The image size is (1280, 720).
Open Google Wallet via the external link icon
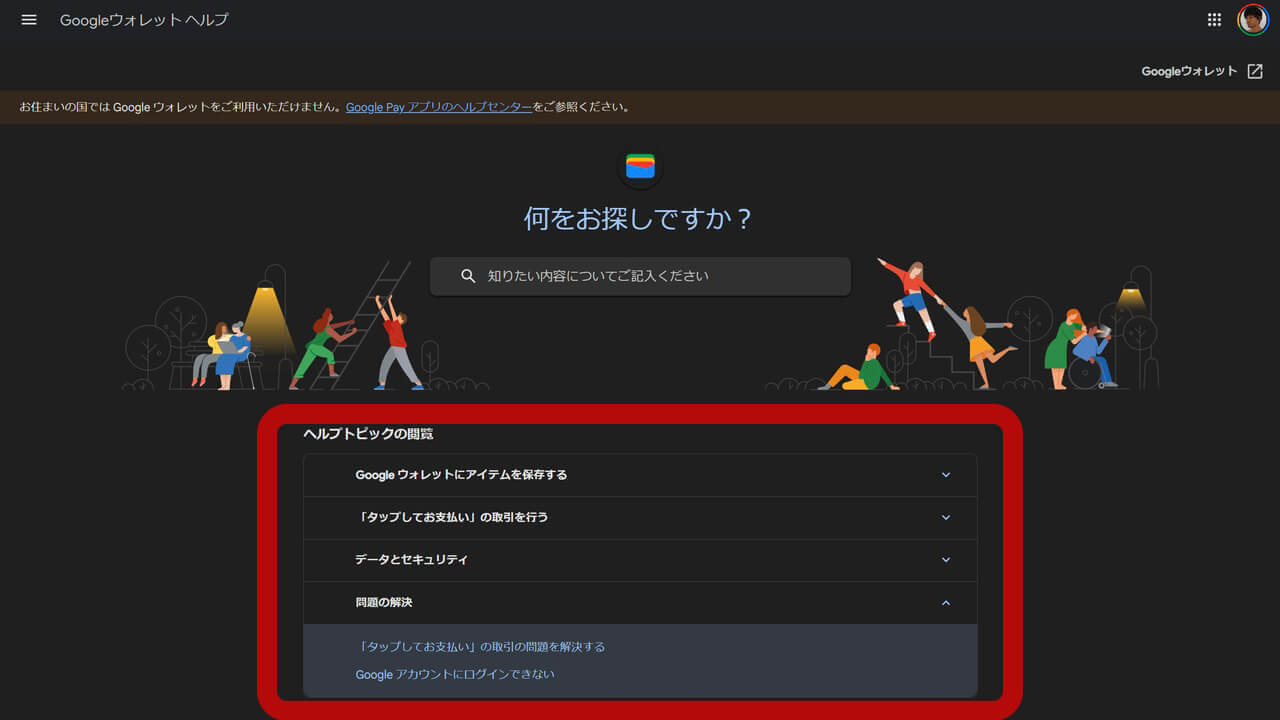pyautogui.click(x=1255, y=71)
